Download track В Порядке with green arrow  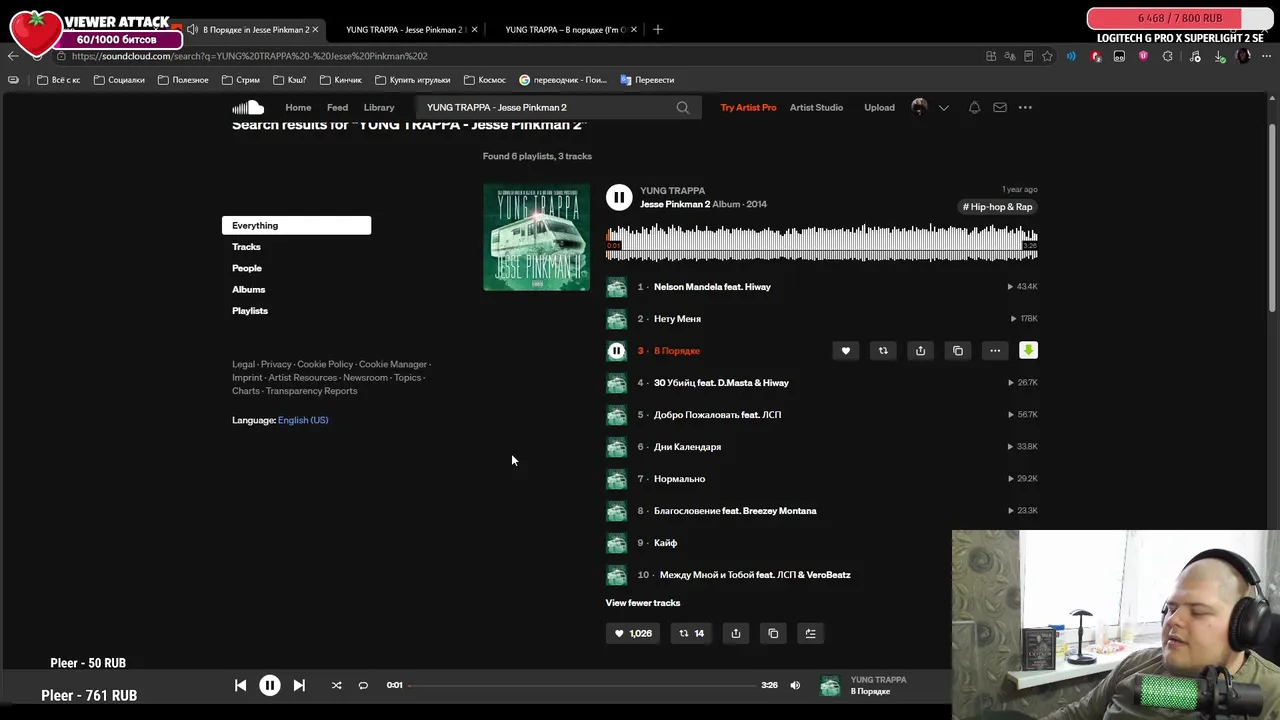click(x=1028, y=350)
